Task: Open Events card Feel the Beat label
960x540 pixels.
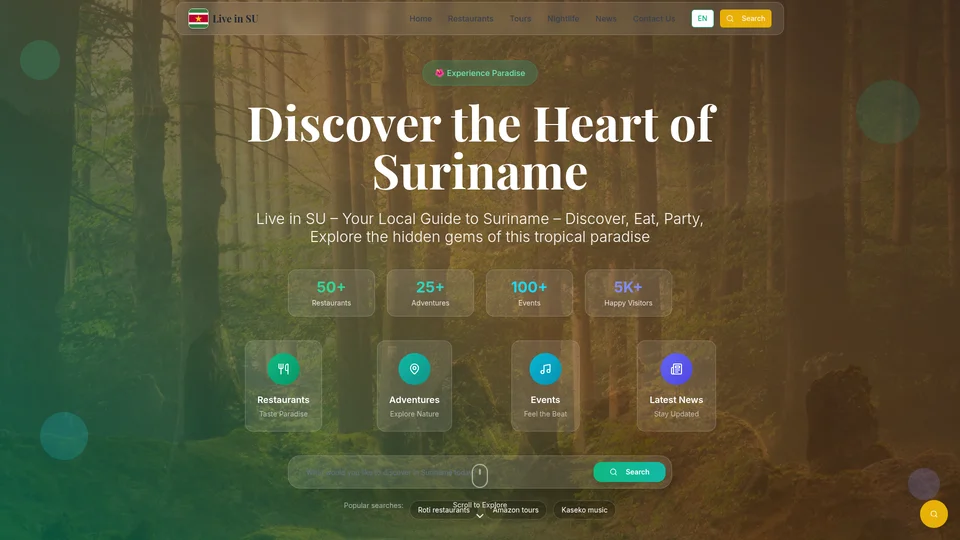Action: pyautogui.click(x=546, y=414)
